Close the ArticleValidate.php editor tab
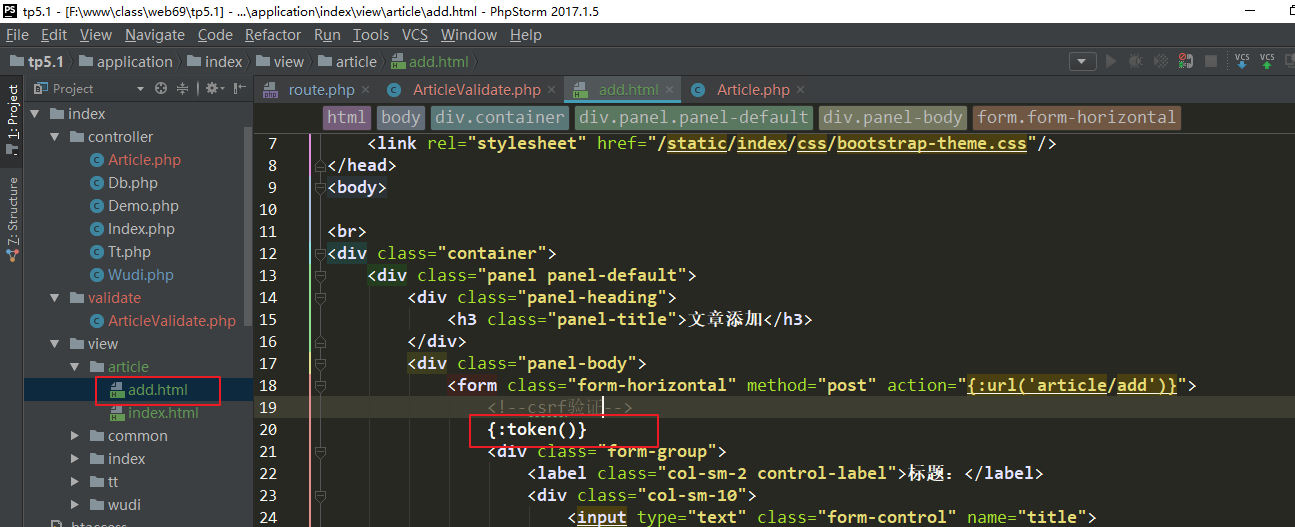This screenshot has width=1295, height=527. 551,90
